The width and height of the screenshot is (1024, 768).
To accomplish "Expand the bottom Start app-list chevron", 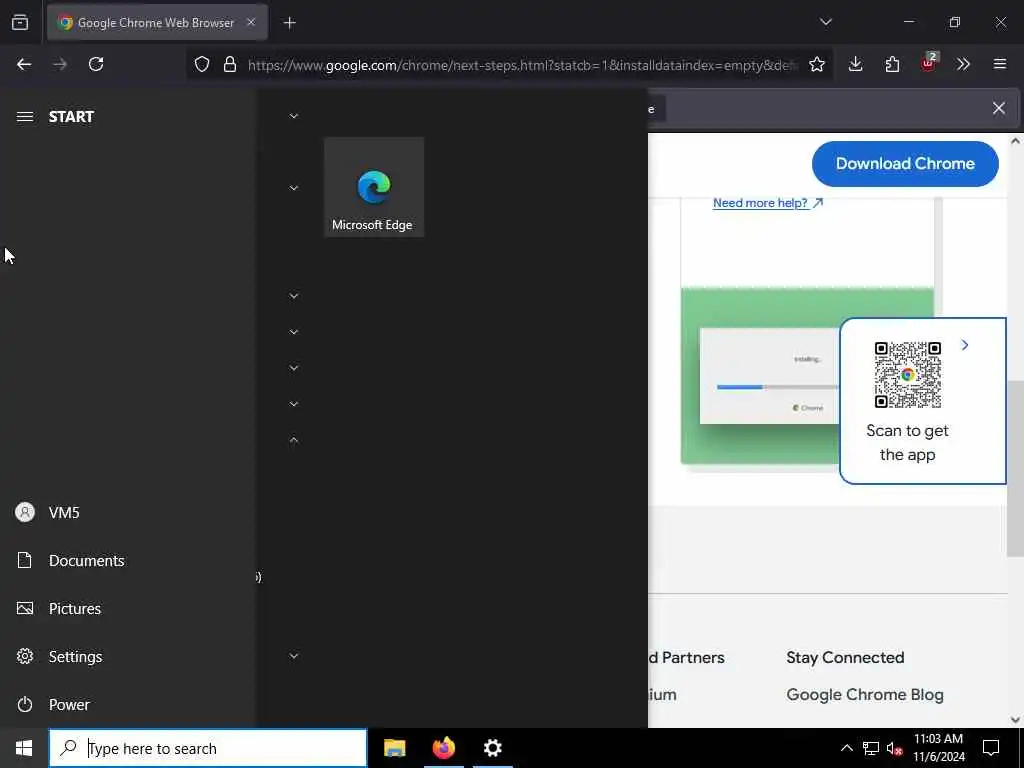I will click(294, 656).
